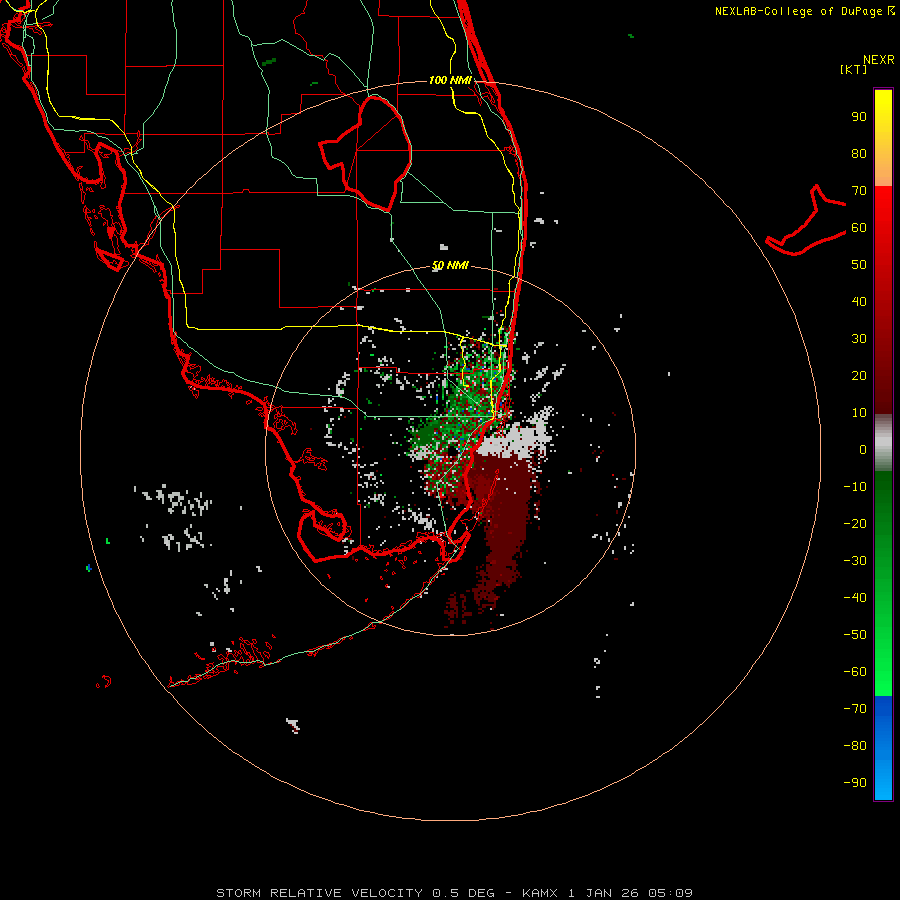Click the 100 NMI range ring label
This screenshot has height=900, width=900.
[450, 80]
